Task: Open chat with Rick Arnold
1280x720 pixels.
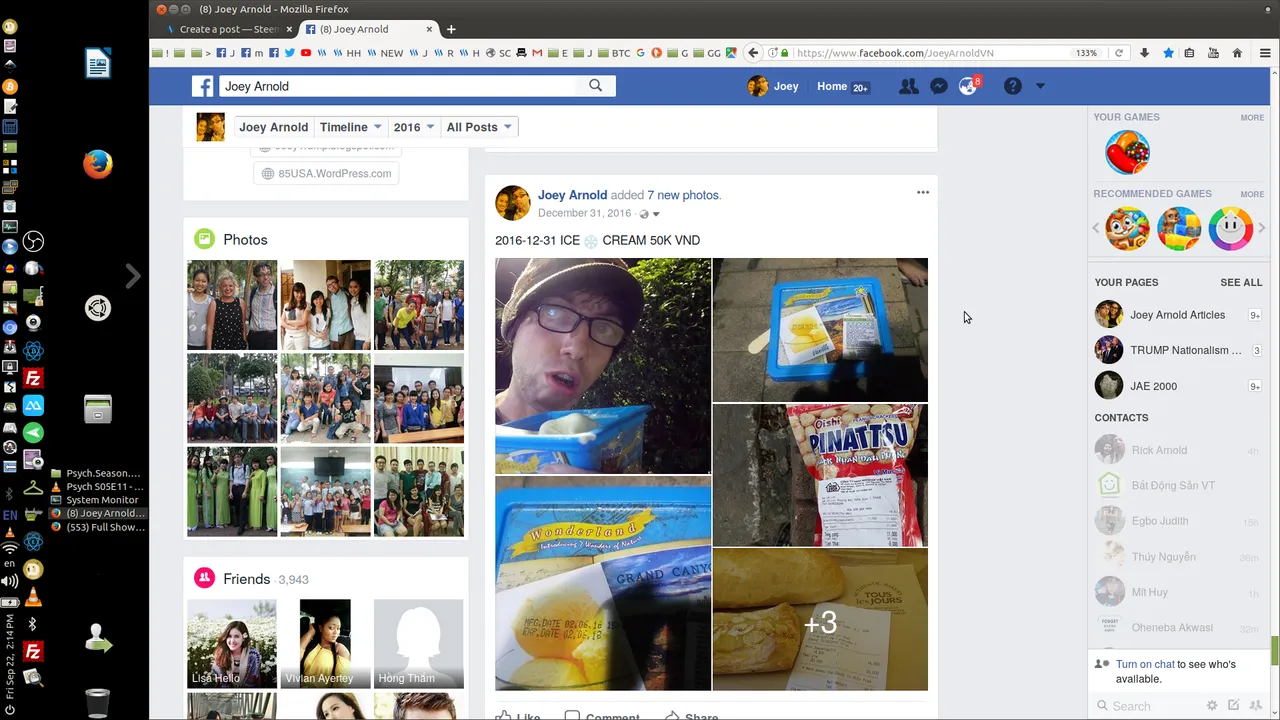Action: 1178,450
